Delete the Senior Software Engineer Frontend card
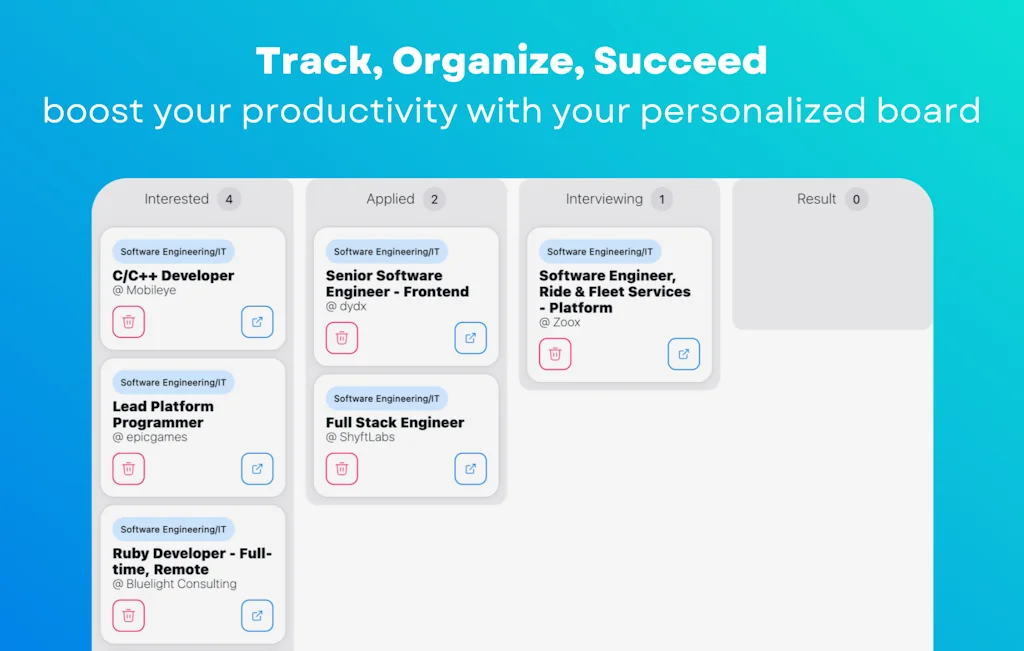 tap(341, 338)
